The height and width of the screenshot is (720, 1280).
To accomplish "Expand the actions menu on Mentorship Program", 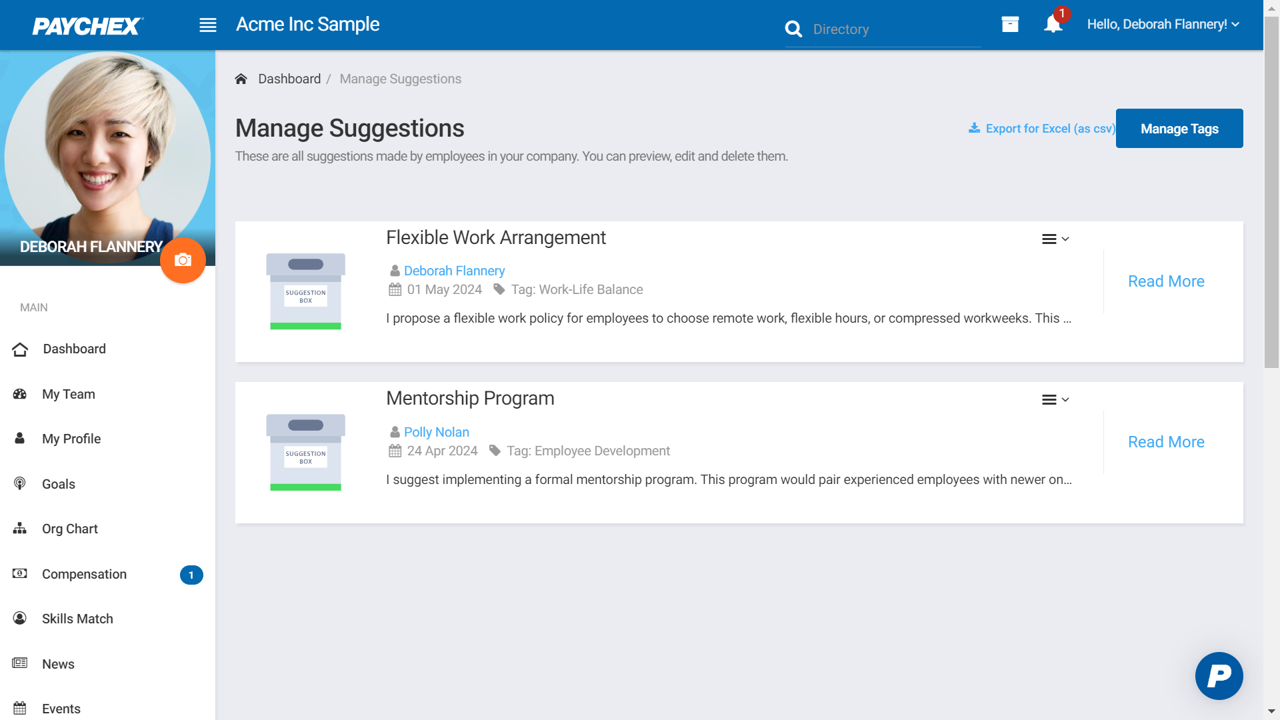I will (1055, 399).
